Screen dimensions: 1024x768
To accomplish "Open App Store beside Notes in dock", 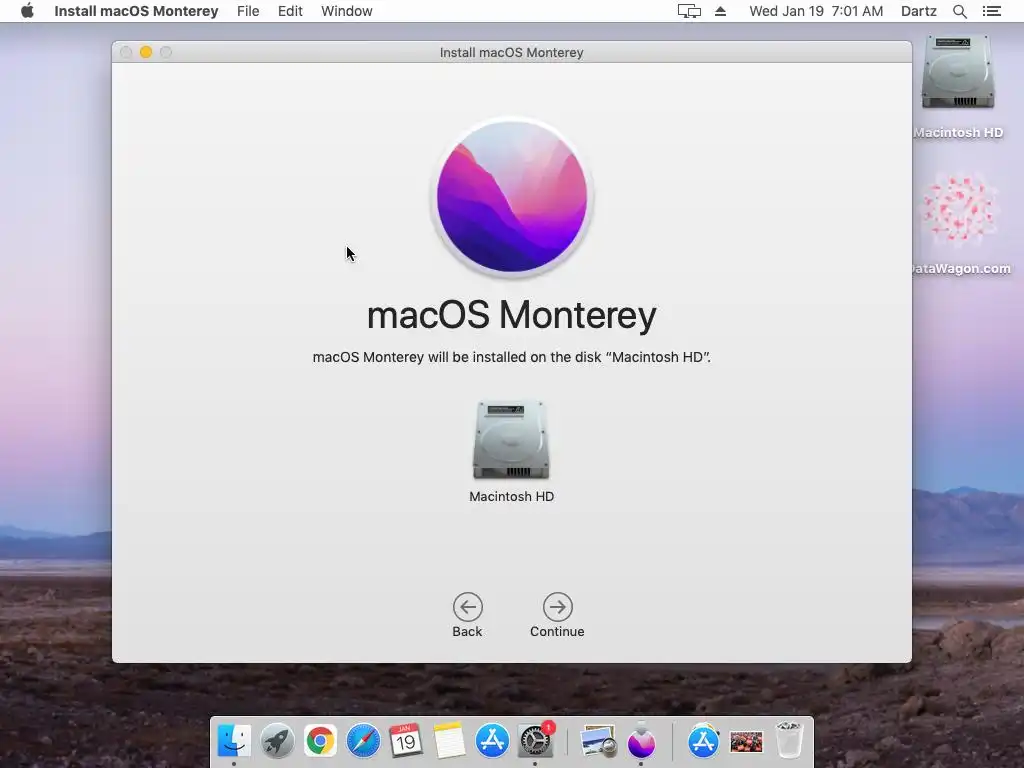I will pos(492,741).
